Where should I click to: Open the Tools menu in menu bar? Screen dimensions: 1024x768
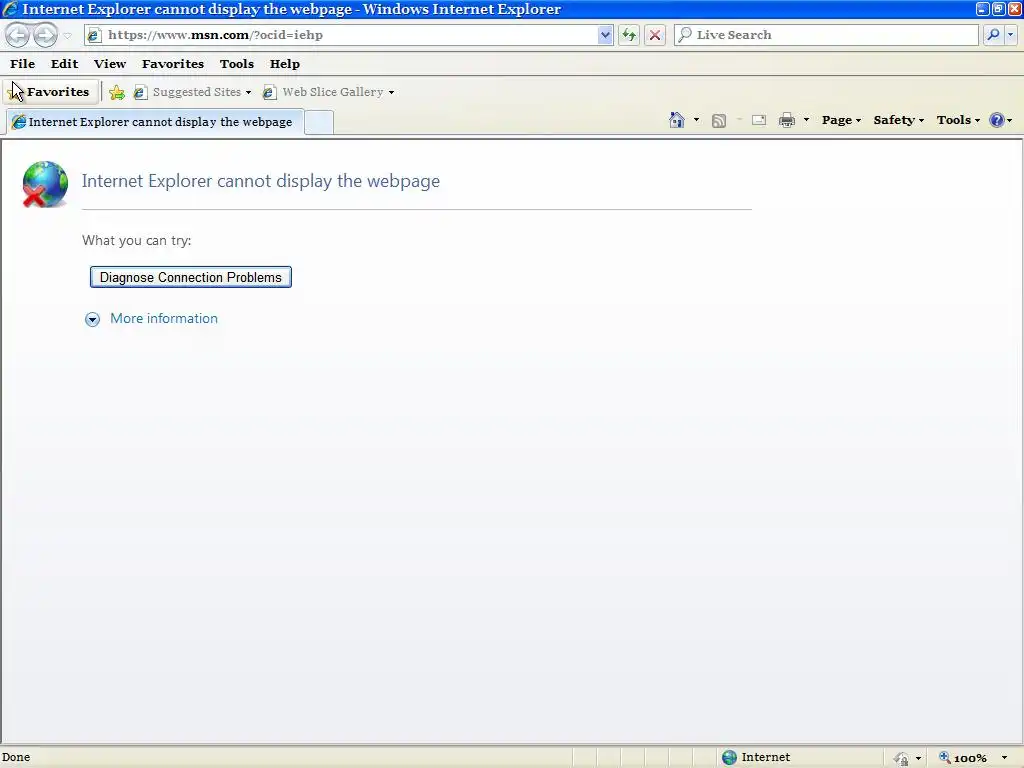[x=236, y=64]
